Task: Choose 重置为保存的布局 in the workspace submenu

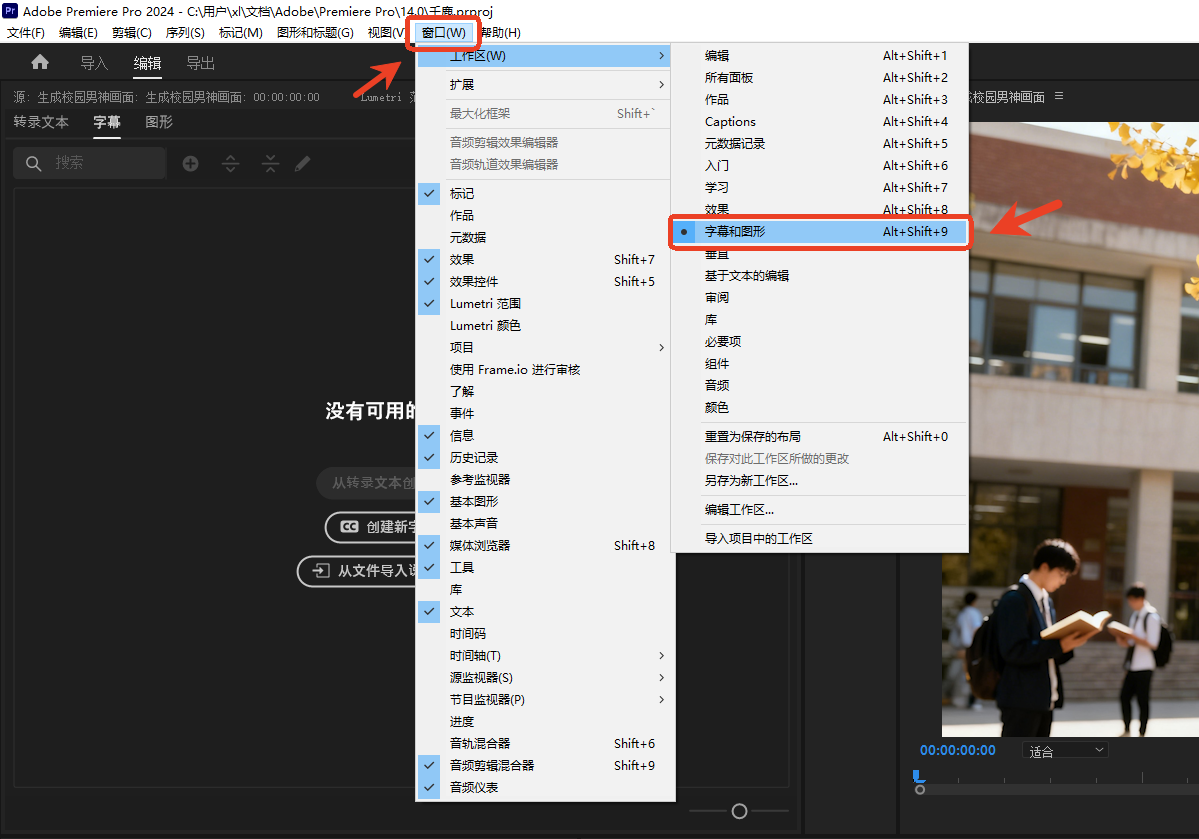Action: tap(752, 436)
